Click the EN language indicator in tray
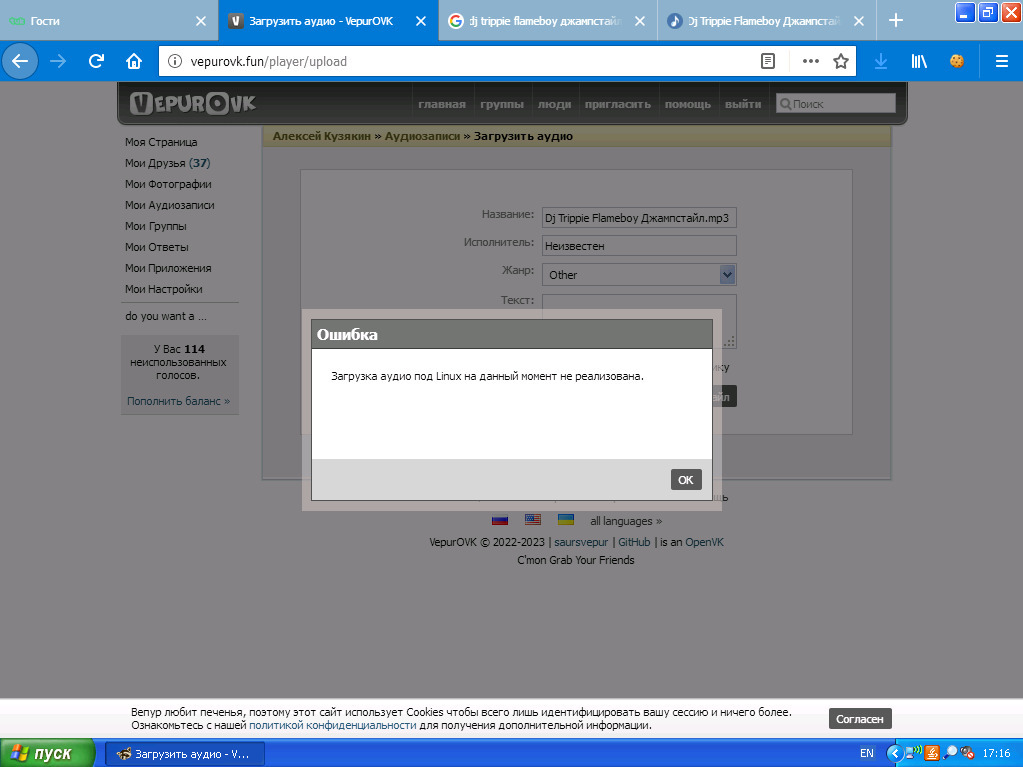This screenshot has height=767, width=1023. click(866, 753)
